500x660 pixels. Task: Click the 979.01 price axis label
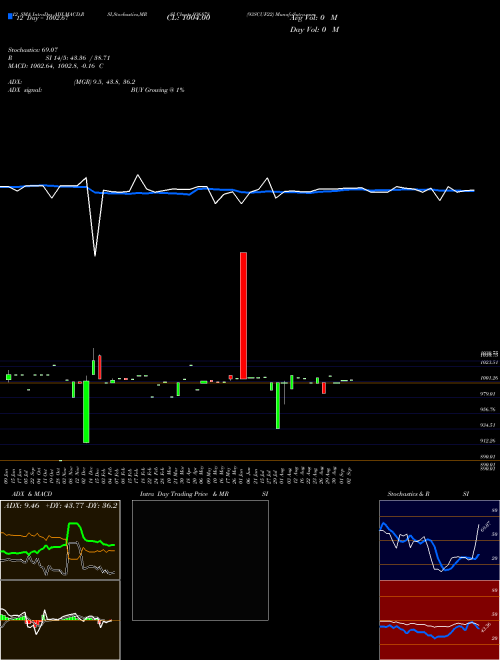tap(489, 394)
